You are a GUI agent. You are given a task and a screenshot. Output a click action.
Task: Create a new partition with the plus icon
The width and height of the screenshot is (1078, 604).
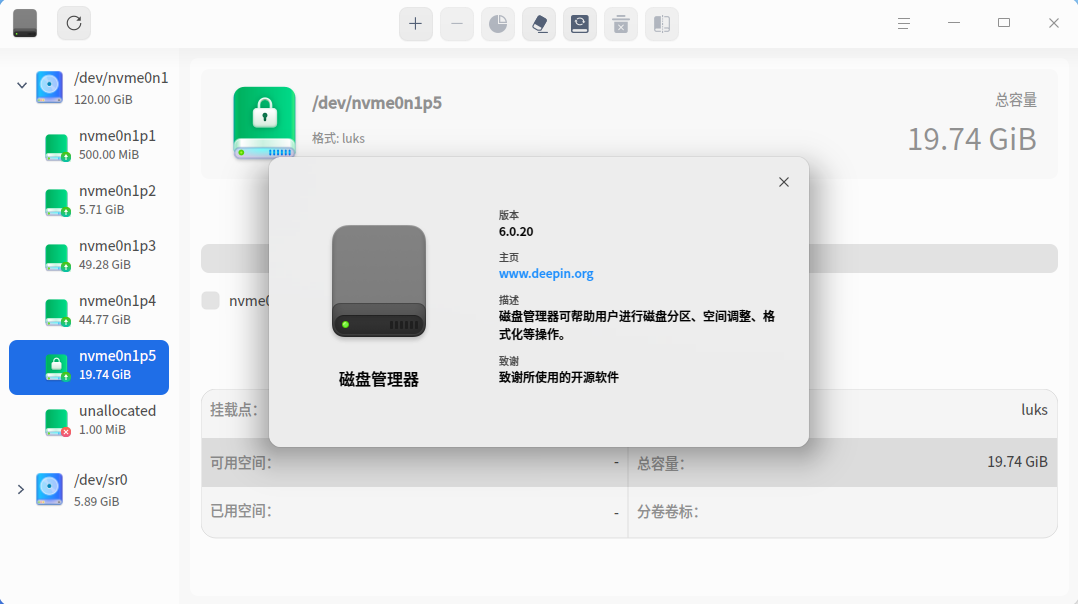[x=415, y=24]
